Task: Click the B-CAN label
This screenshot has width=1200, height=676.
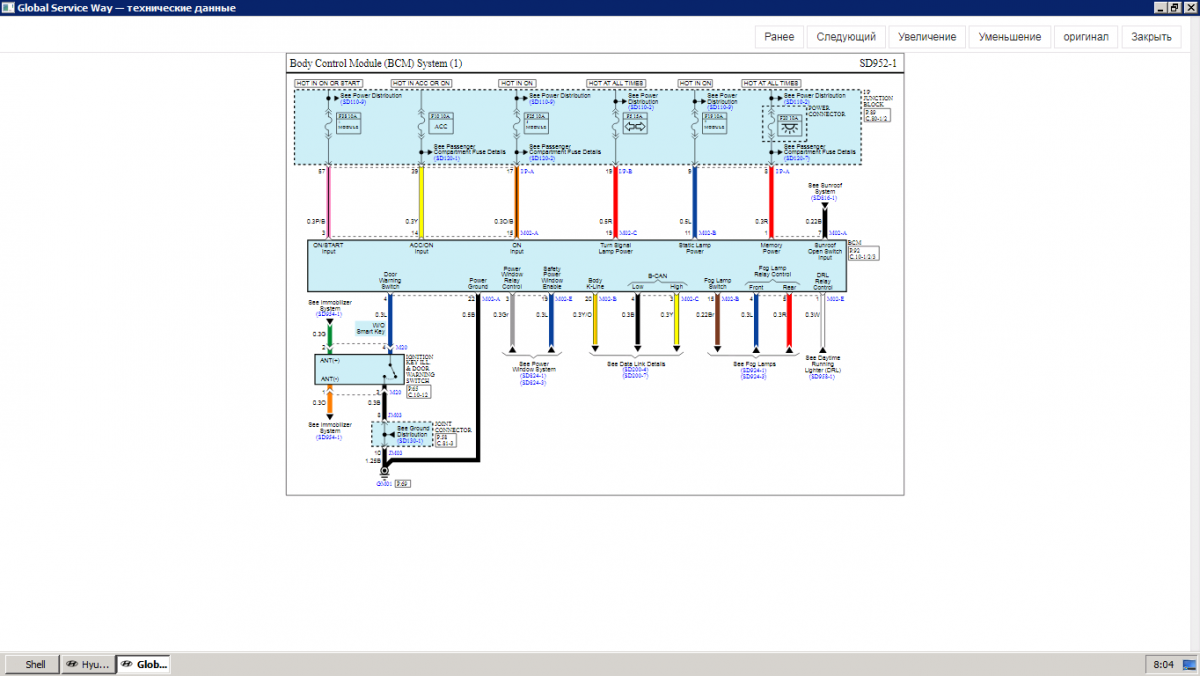Action: [658, 276]
